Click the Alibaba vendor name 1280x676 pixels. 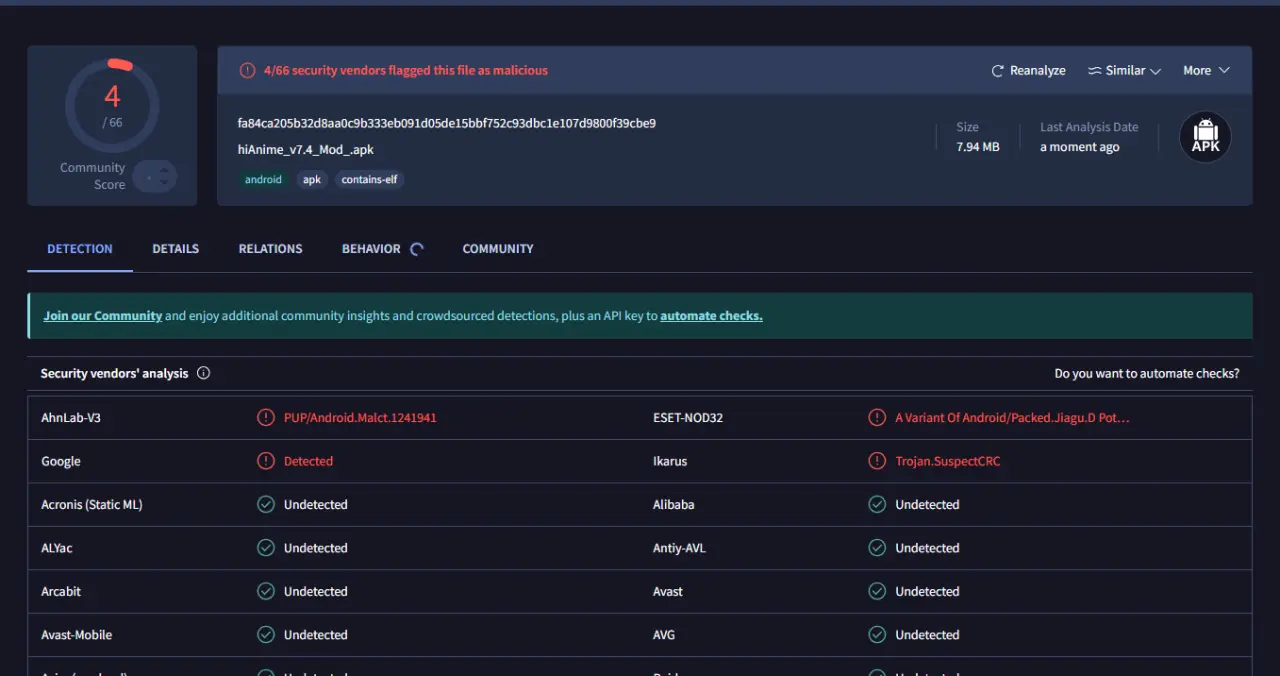click(674, 505)
